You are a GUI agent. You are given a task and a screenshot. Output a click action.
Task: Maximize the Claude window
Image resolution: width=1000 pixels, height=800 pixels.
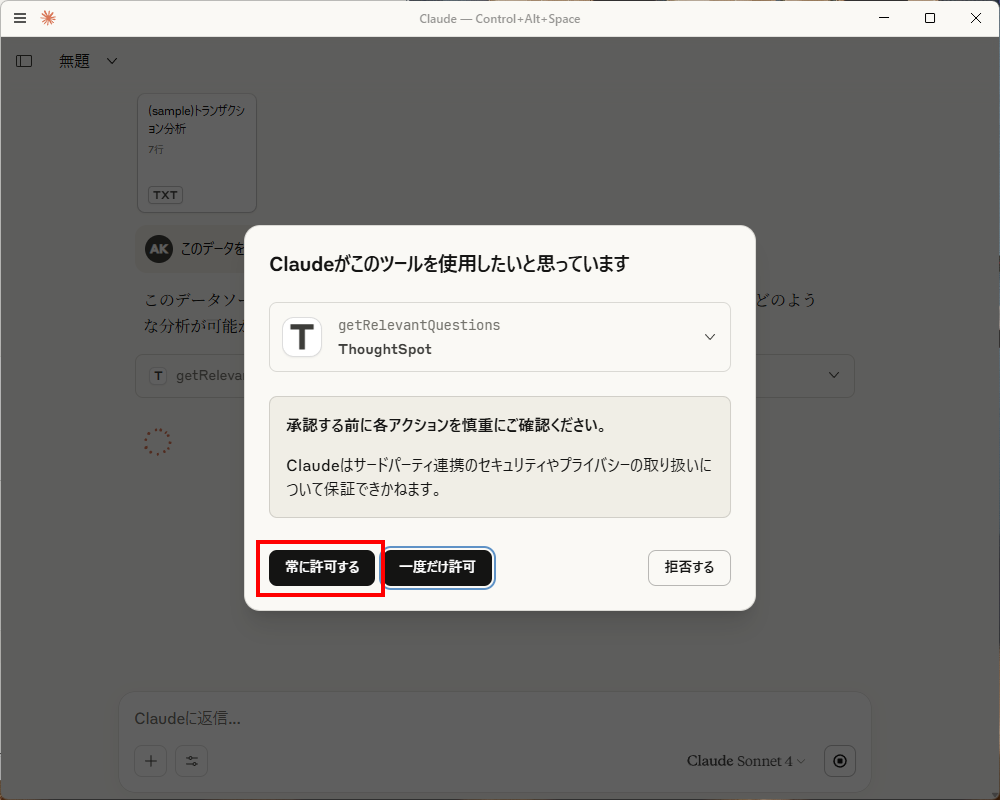point(930,18)
